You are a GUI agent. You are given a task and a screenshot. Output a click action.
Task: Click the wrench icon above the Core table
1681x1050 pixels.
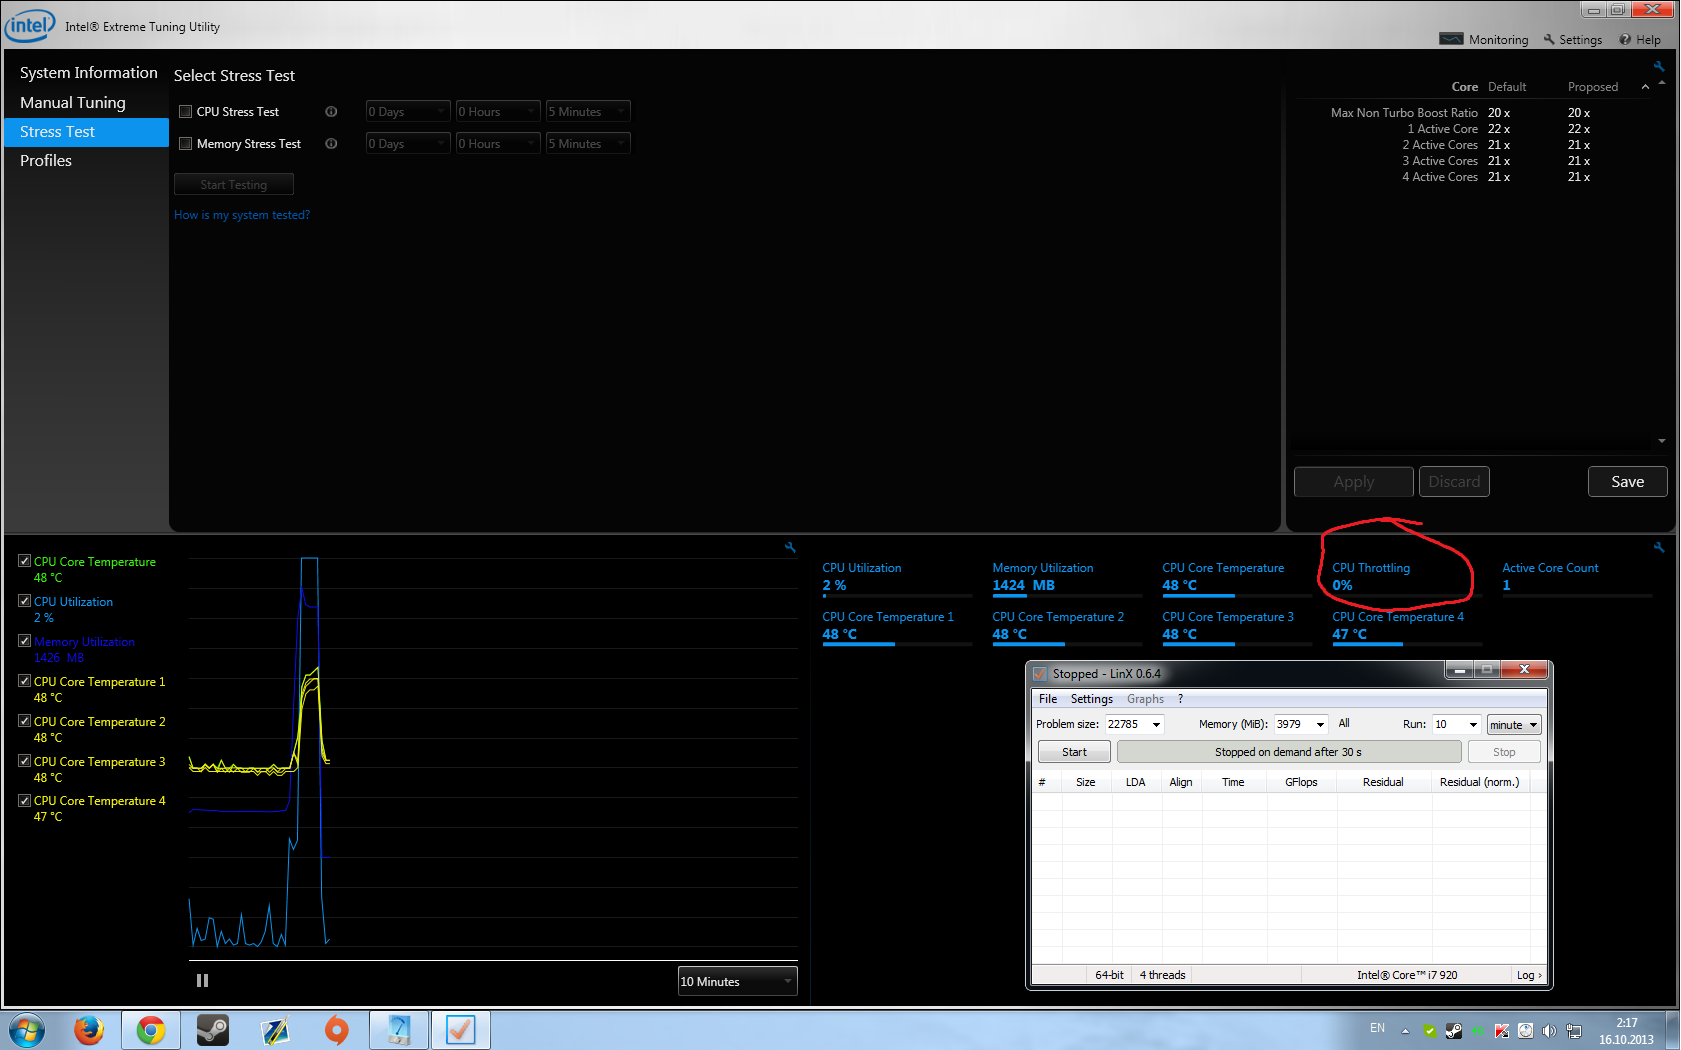[x=1659, y=67]
